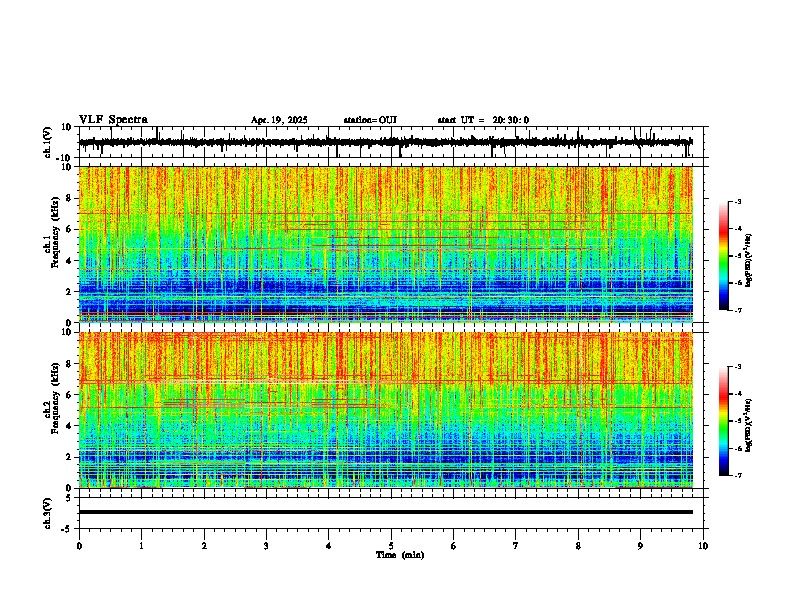Select the date text "Apr. 19, 2025"
Viewport: 792px width, 612px height.
[279, 120]
